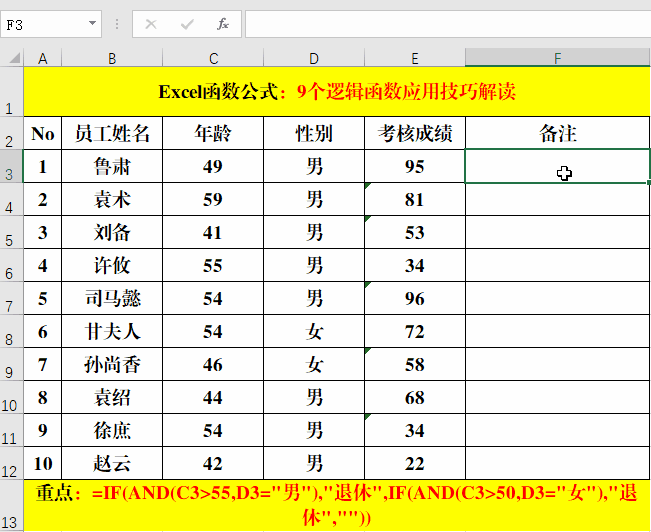
Task: Click score cell 72 for 甘夫人
Action: (x=415, y=331)
